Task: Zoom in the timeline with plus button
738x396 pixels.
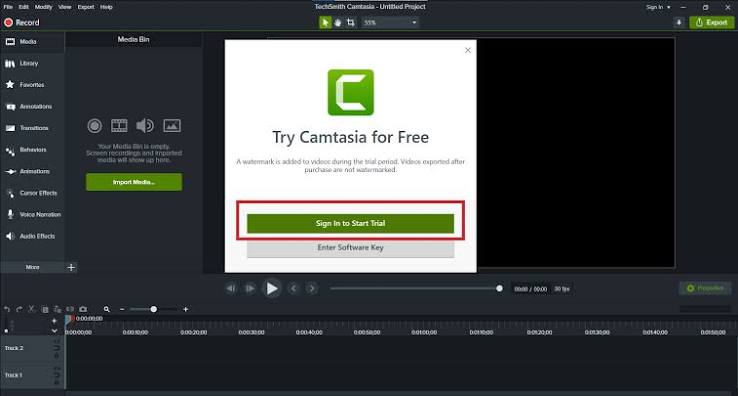Action: pyautogui.click(x=185, y=309)
